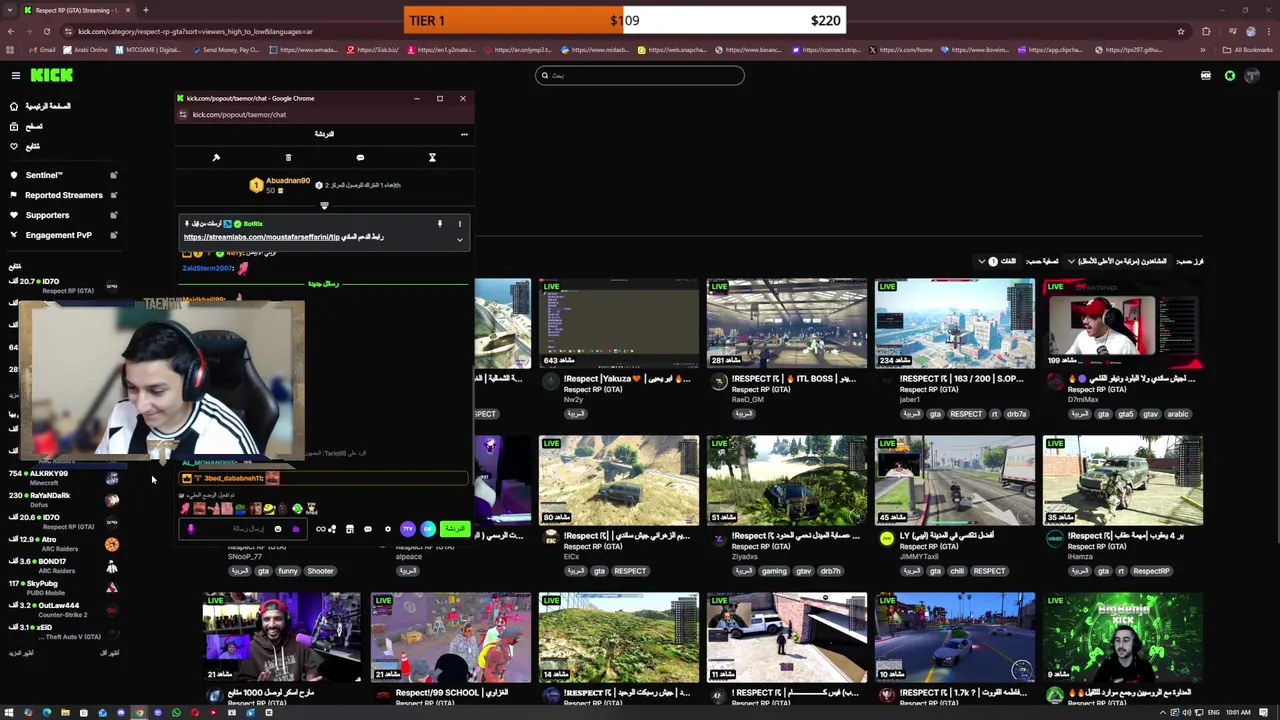Open the vertical dots menu on pinned message
This screenshot has width=1280, height=720.
click(460, 224)
